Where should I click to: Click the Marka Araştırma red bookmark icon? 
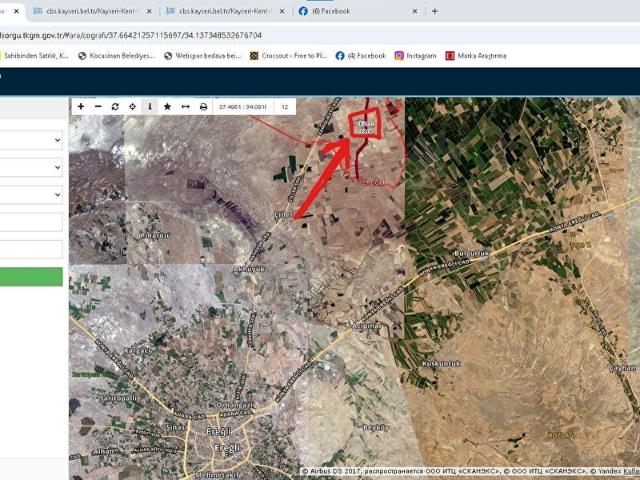point(450,56)
